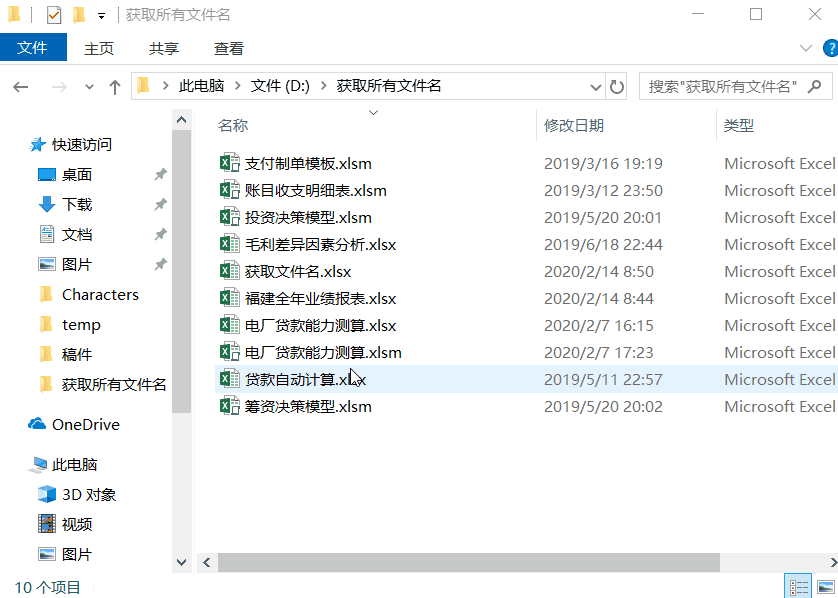The width and height of the screenshot is (838, 598).
Task: Open 视频 in navigation pane
Action: click(x=77, y=524)
